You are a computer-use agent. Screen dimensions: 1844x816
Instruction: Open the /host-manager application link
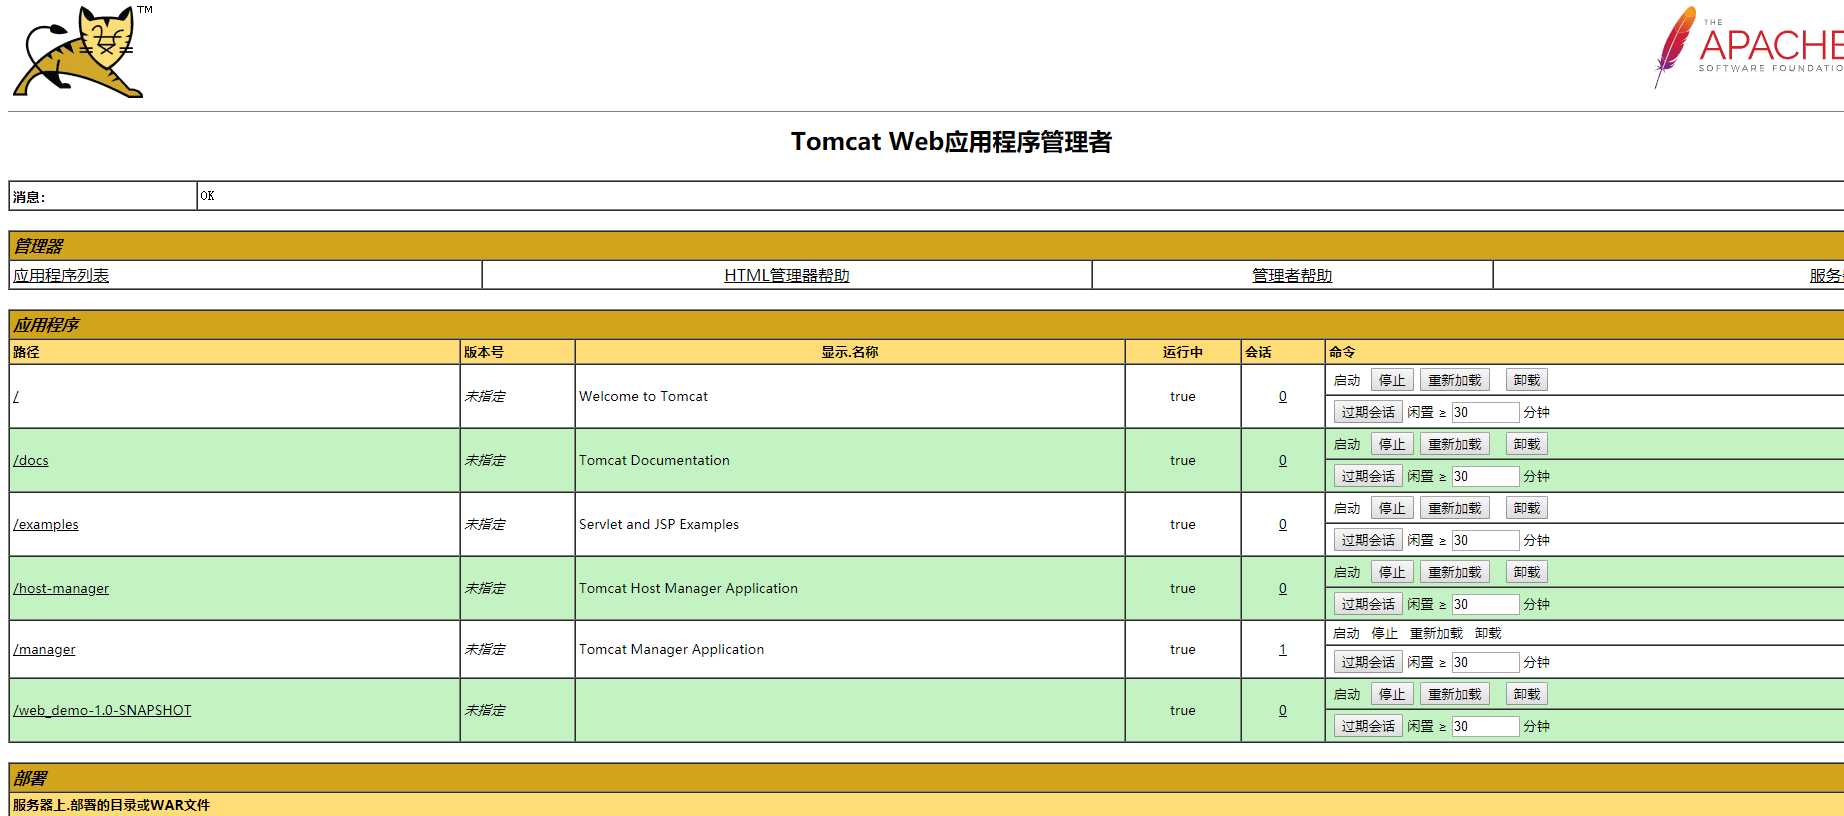[x=61, y=588]
